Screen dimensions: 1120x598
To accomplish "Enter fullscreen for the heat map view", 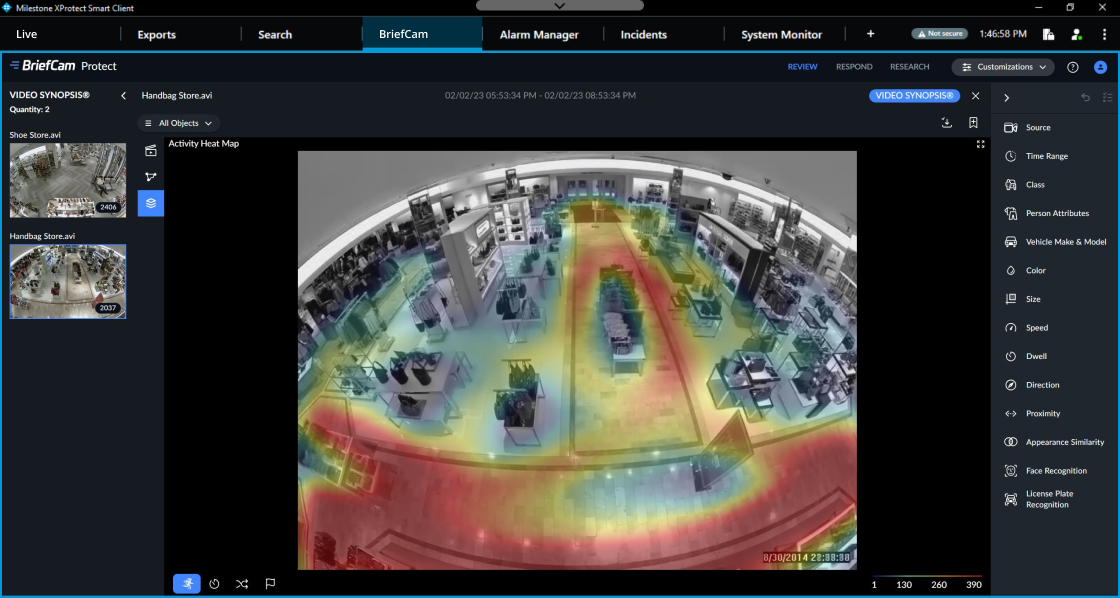I will click(x=980, y=144).
